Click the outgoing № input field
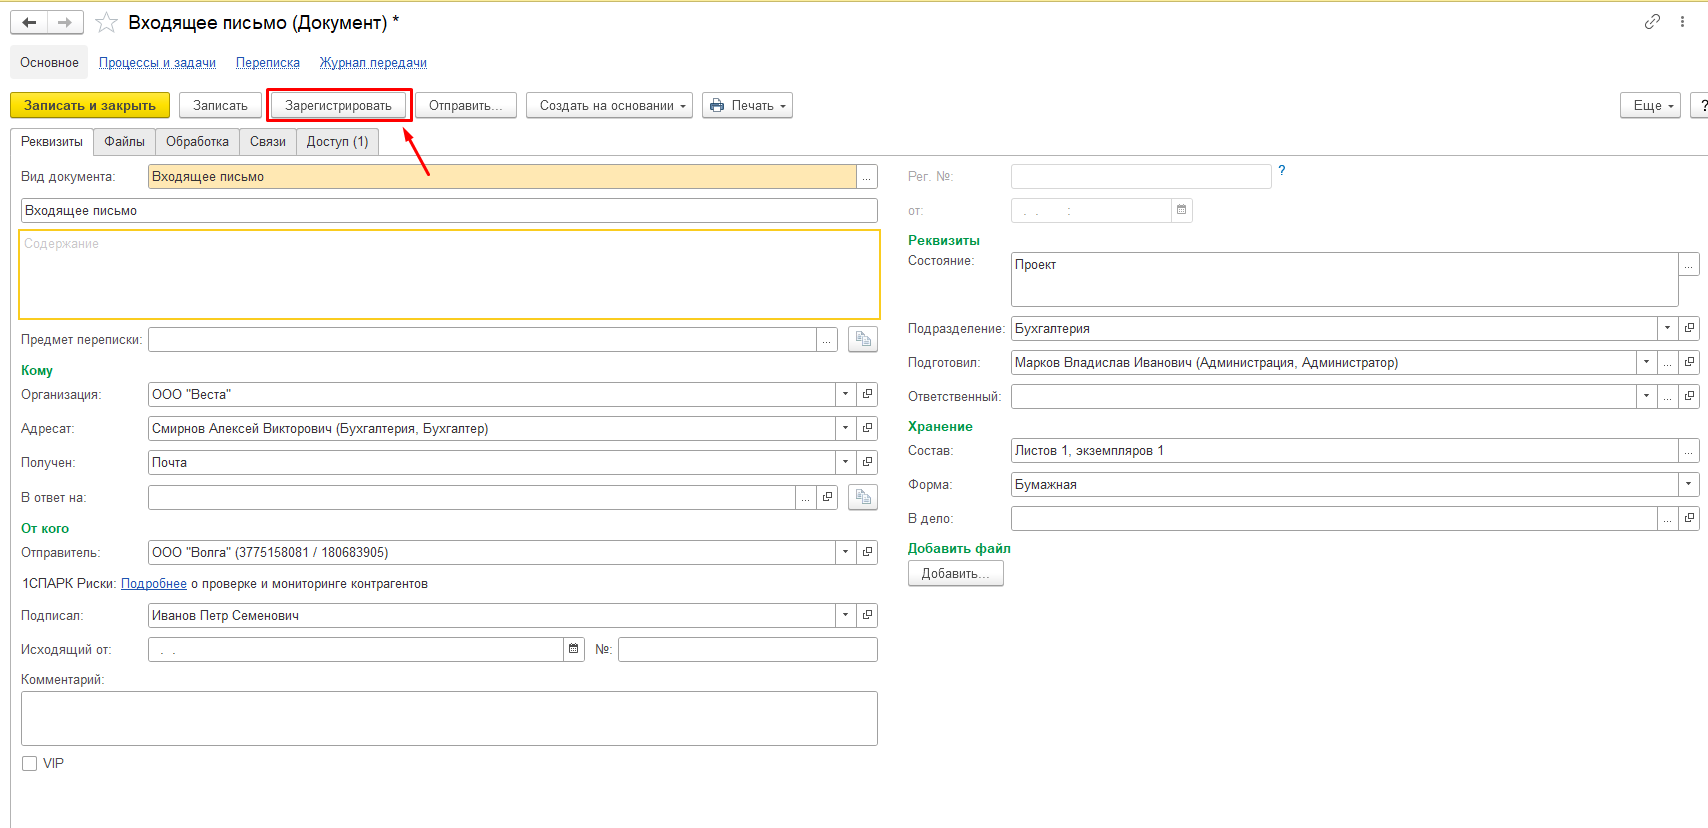Screen dimensions: 1708x828 pyautogui.click(x=748, y=649)
